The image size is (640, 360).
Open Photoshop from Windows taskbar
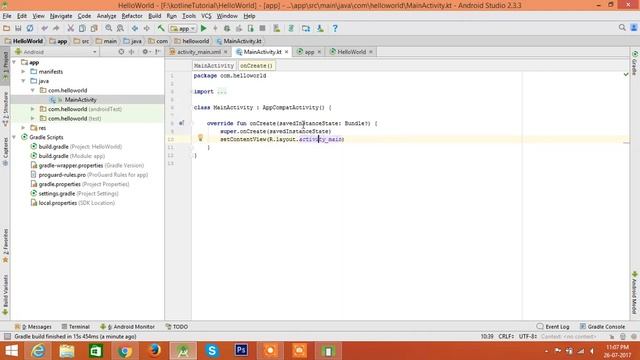coord(241,351)
